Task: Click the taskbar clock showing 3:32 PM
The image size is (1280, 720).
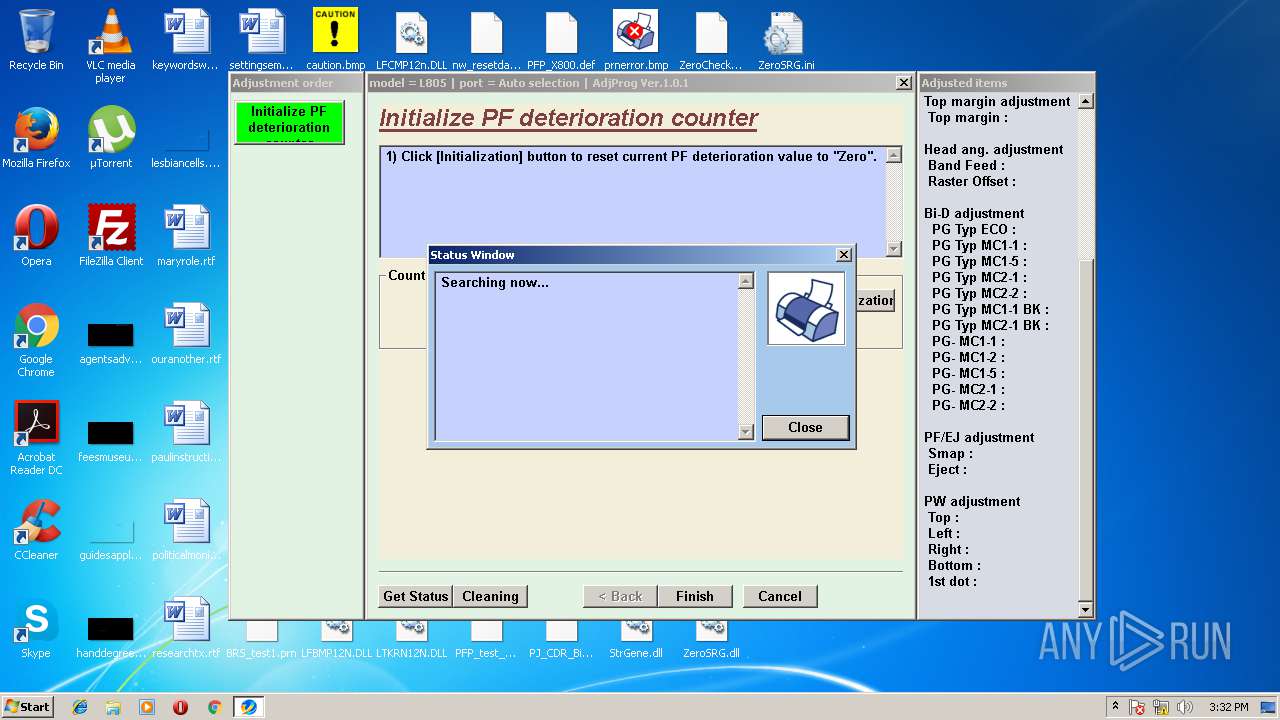Action: [x=1228, y=707]
